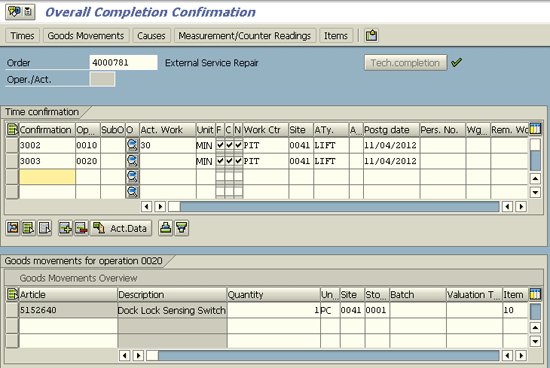This screenshot has width=550, height=368.
Task: Open the Items section
Action: pos(336,36)
